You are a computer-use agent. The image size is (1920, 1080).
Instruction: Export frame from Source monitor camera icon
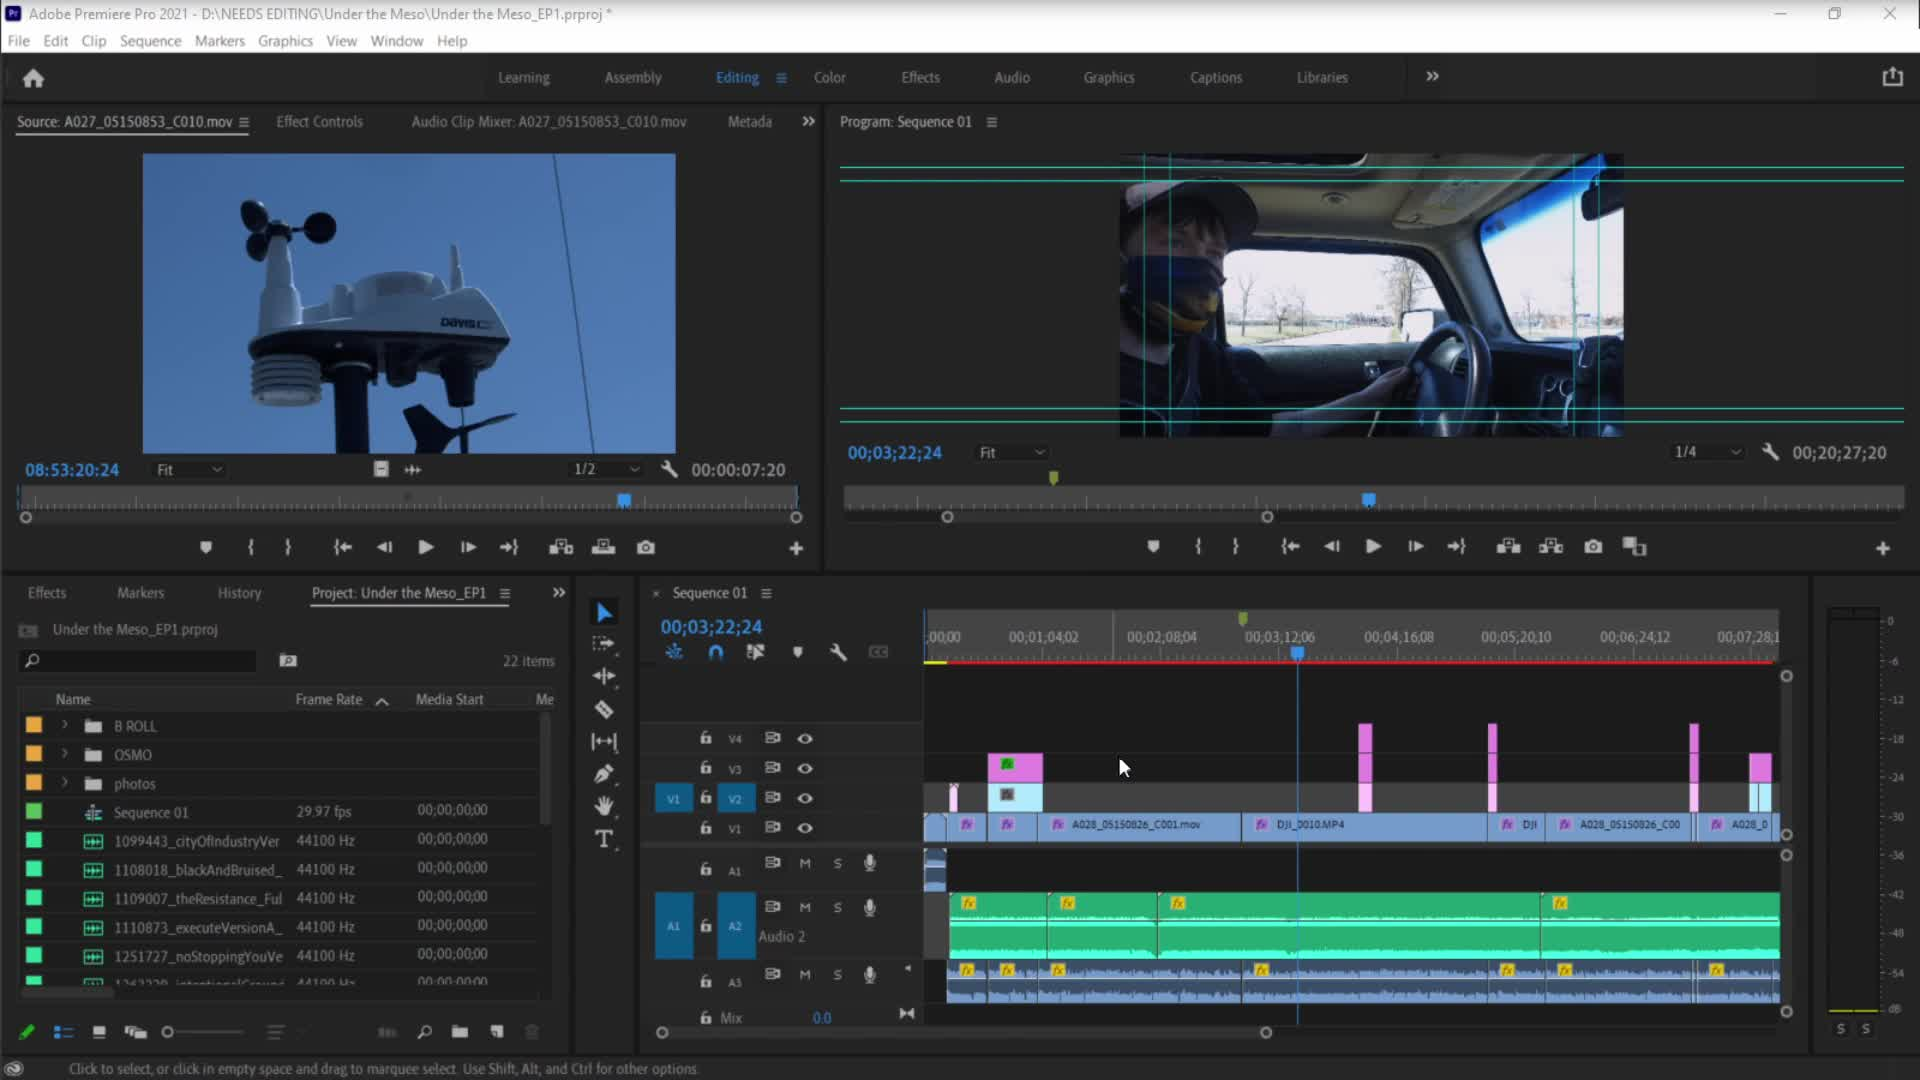click(646, 547)
